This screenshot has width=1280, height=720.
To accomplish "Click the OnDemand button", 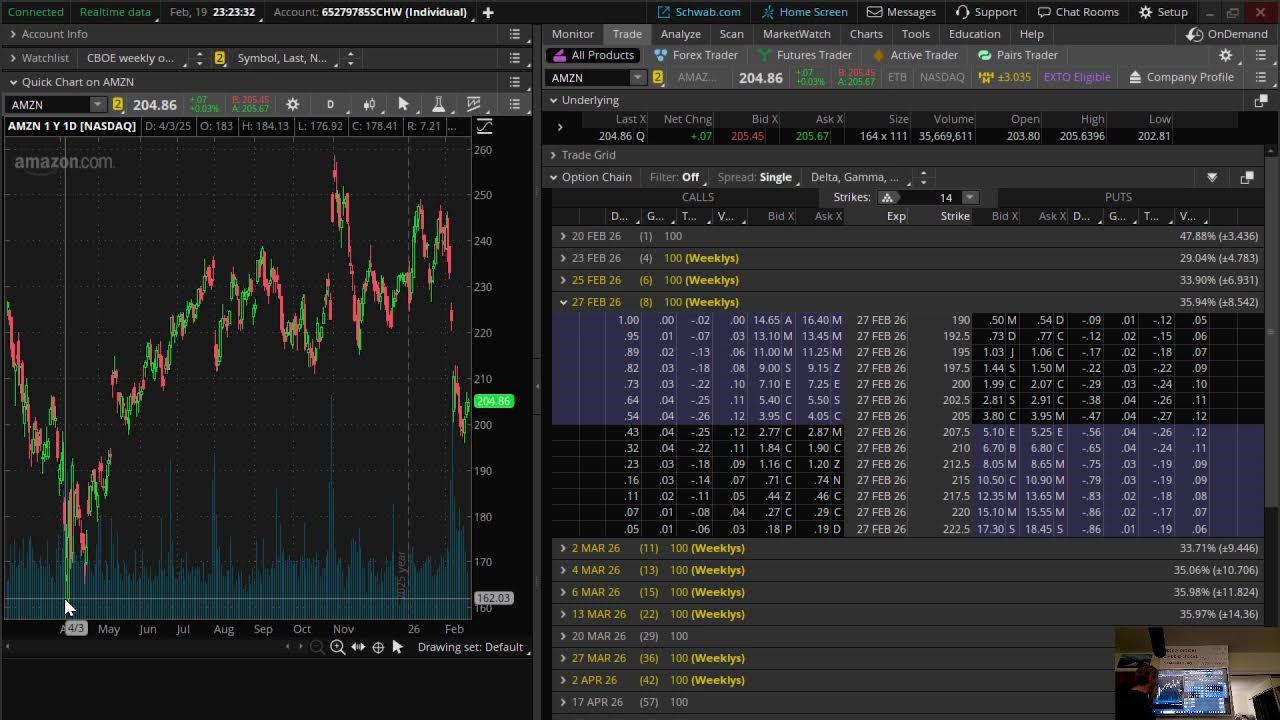I will click(x=1227, y=34).
